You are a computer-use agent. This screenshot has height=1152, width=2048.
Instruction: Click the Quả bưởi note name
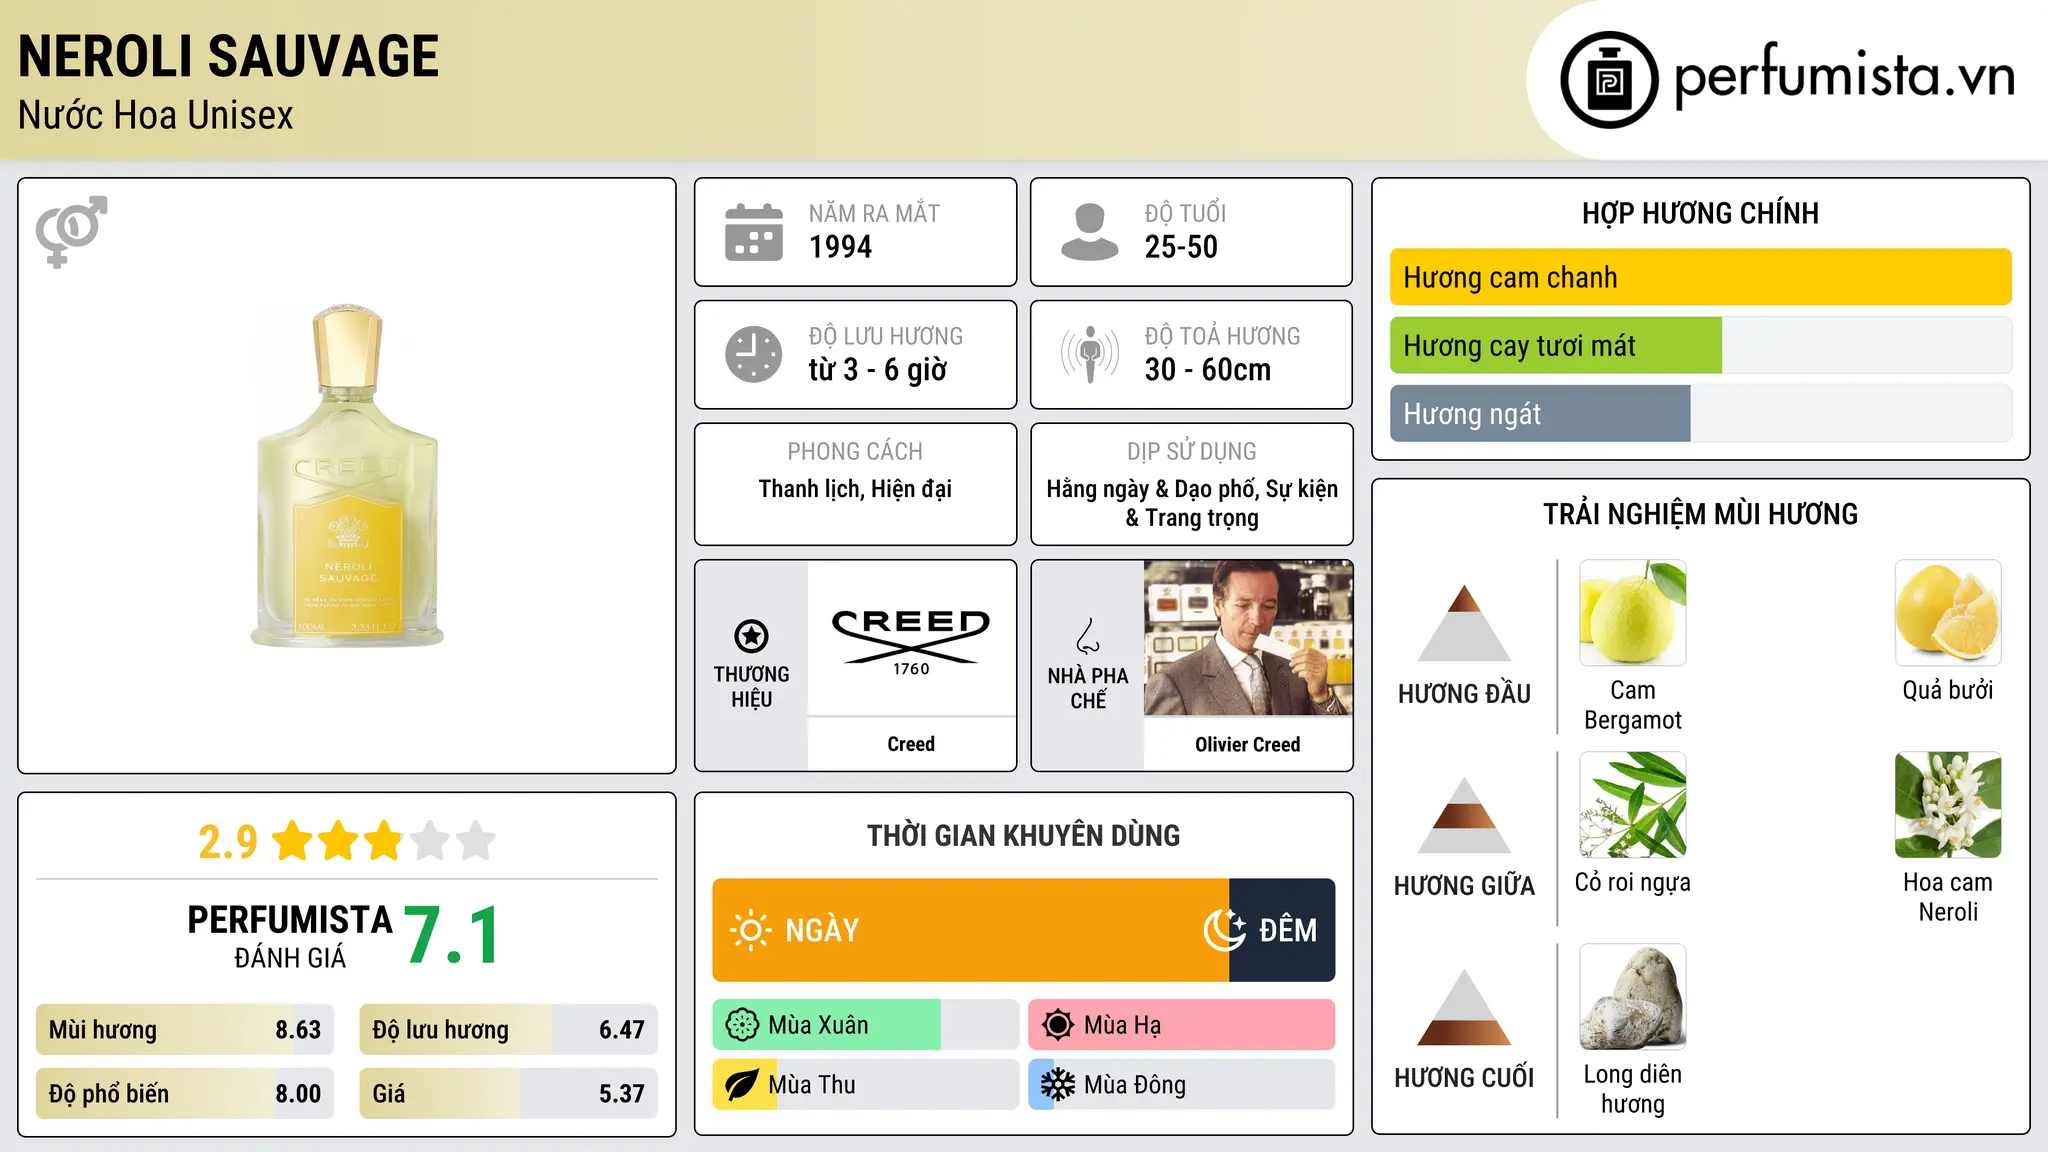[x=1948, y=690]
